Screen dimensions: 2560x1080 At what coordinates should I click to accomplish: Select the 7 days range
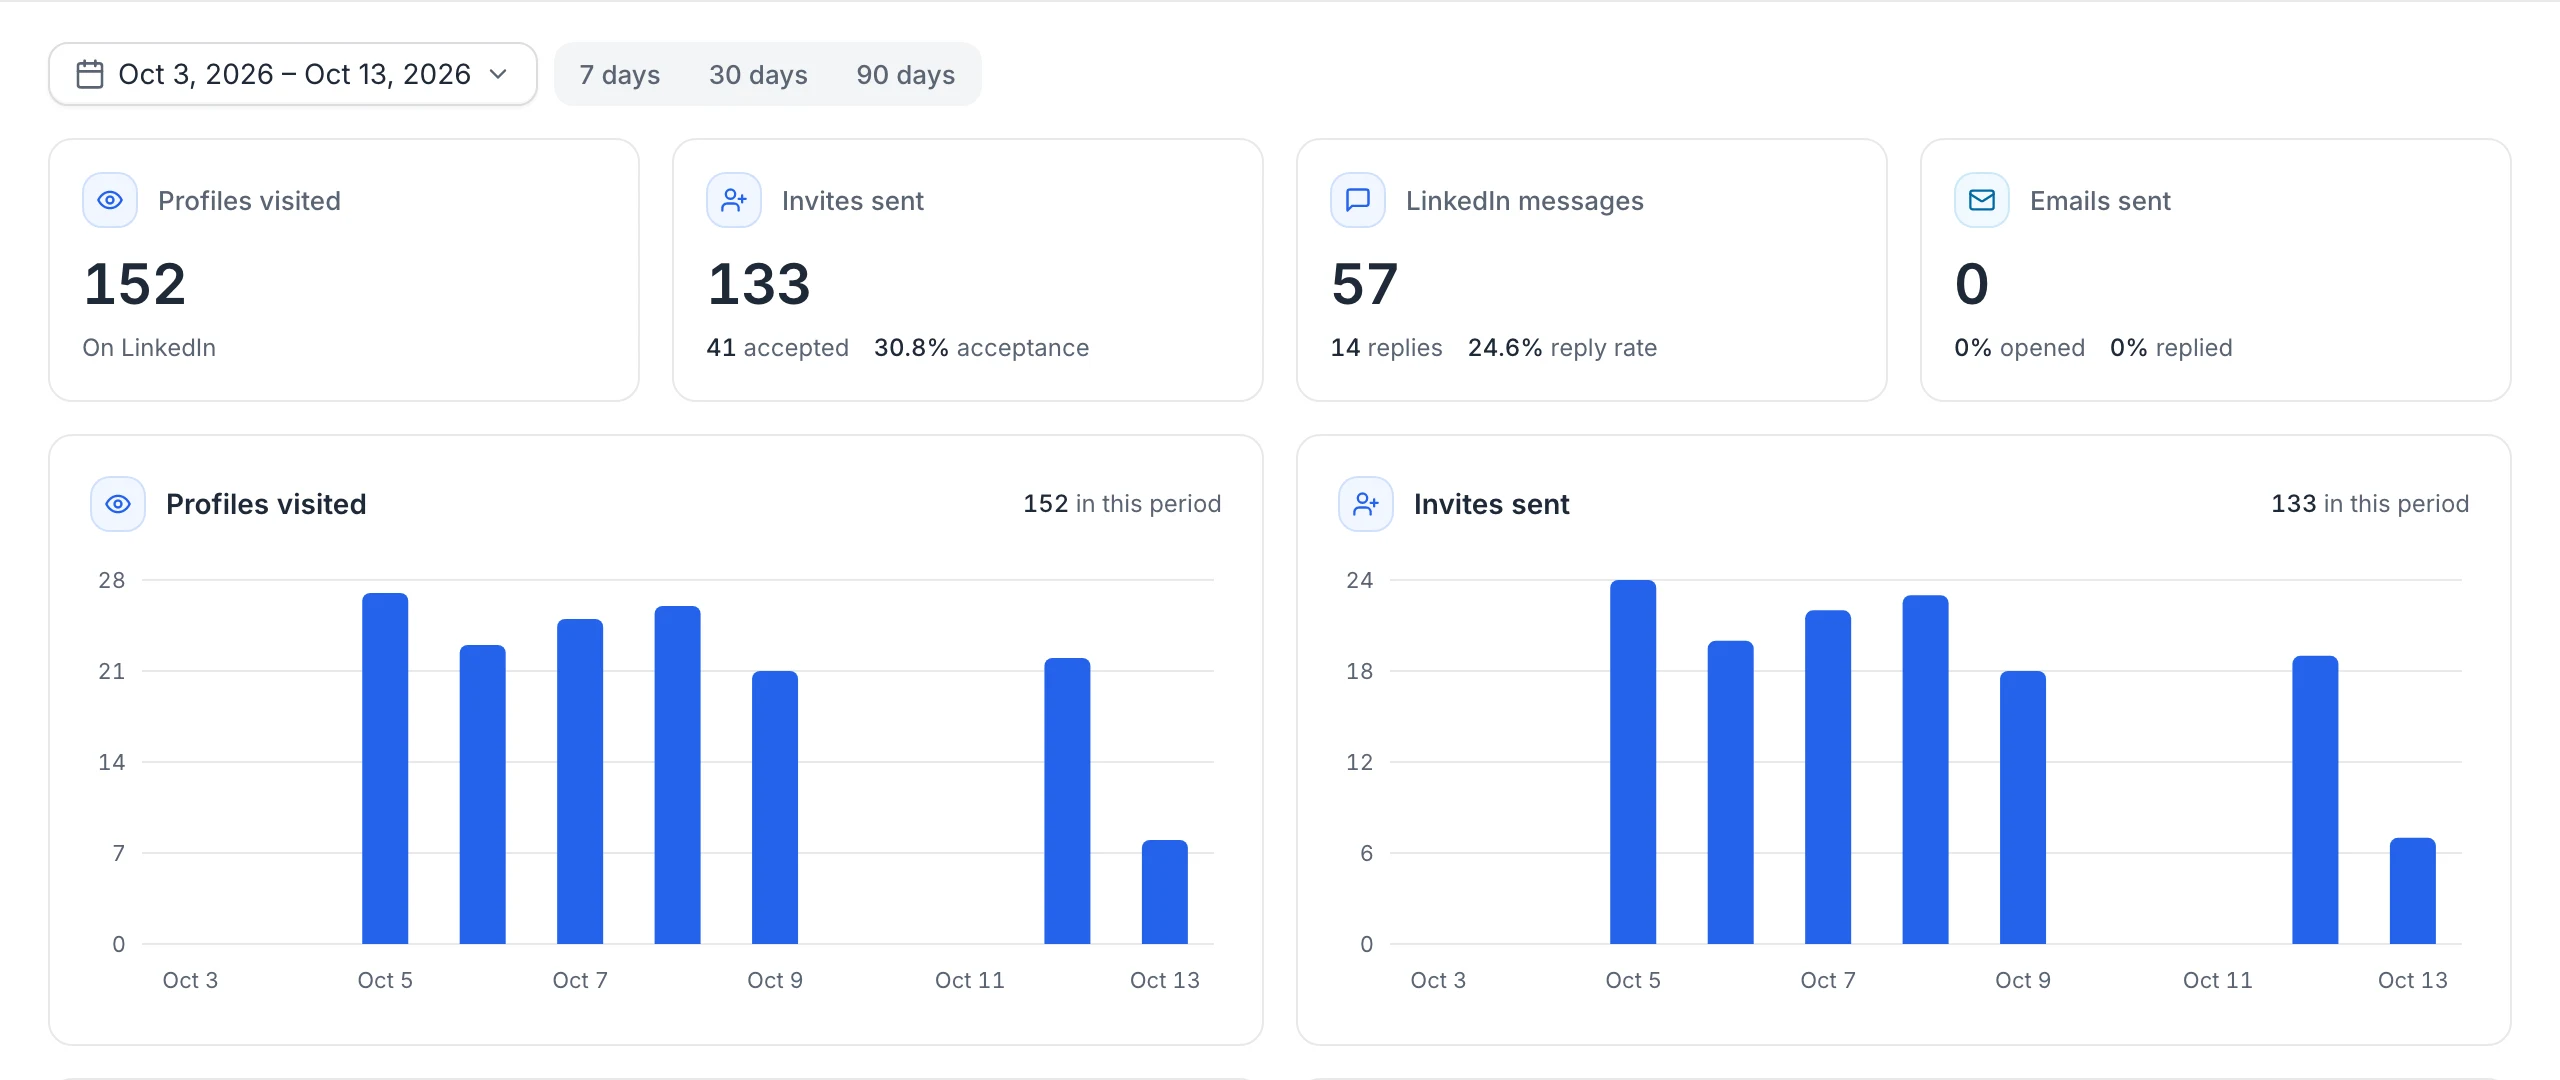pos(620,74)
